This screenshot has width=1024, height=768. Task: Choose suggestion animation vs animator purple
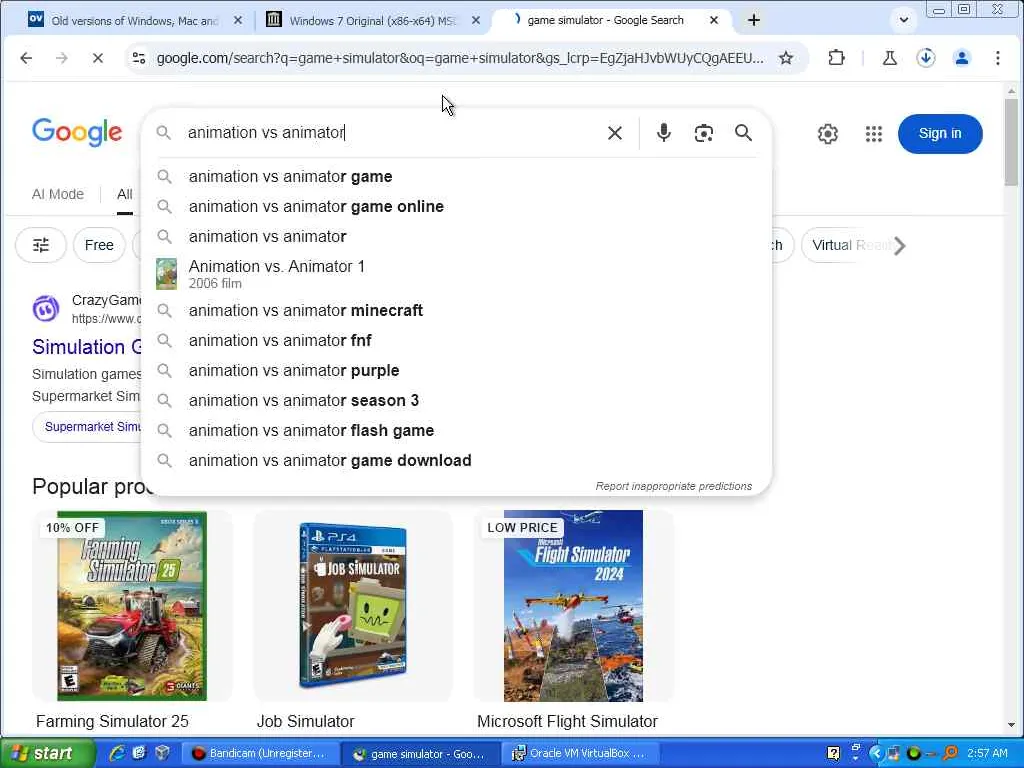click(x=456, y=370)
